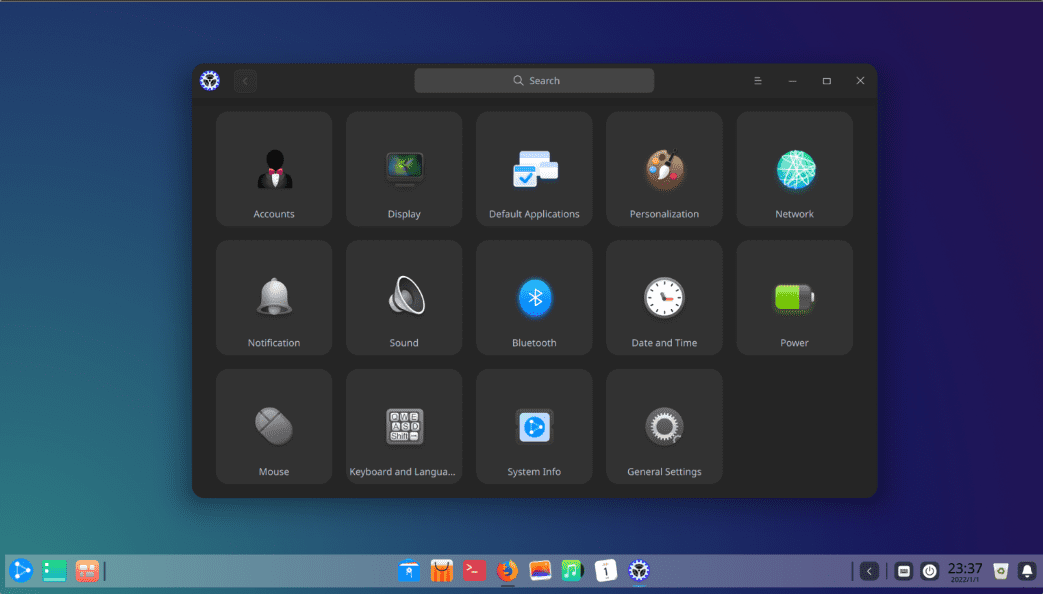This screenshot has width=1043, height=594.
Task: Open the Bluetooth settings module
Action: [x=534, y=297]
